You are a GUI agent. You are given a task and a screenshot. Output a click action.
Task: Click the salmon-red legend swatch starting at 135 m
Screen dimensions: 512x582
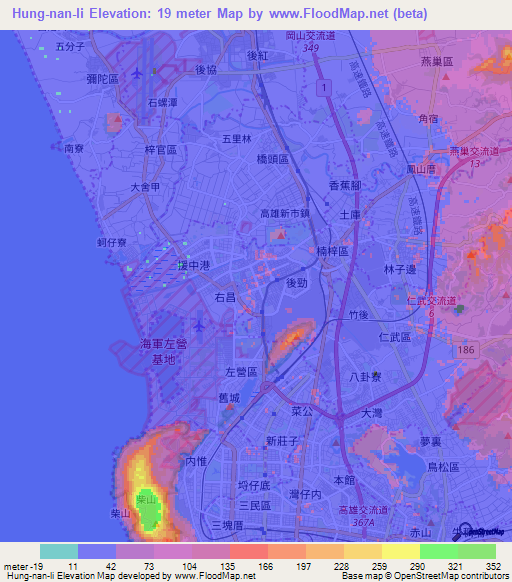[x=249, y=552]
